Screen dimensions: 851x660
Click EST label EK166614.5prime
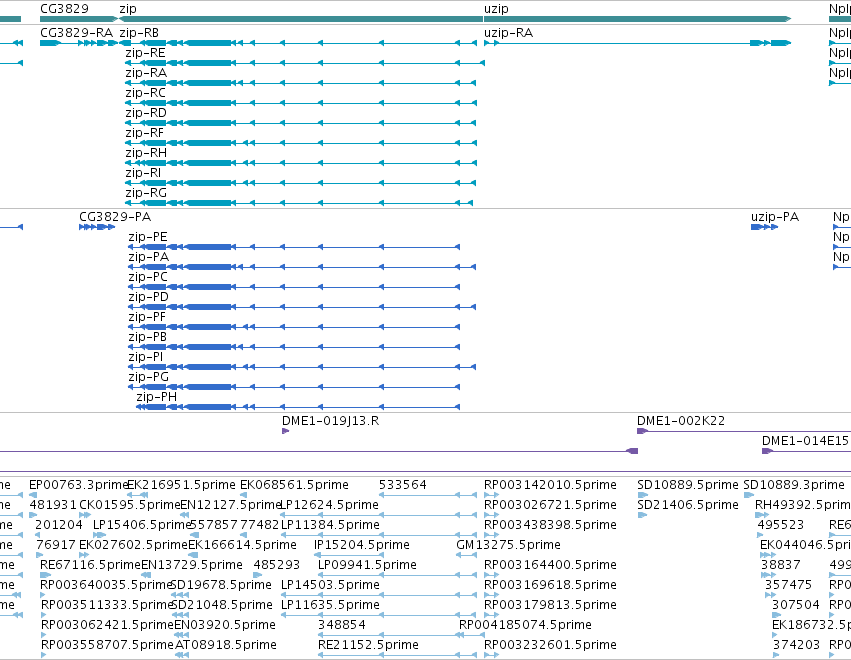coord(243,545)
